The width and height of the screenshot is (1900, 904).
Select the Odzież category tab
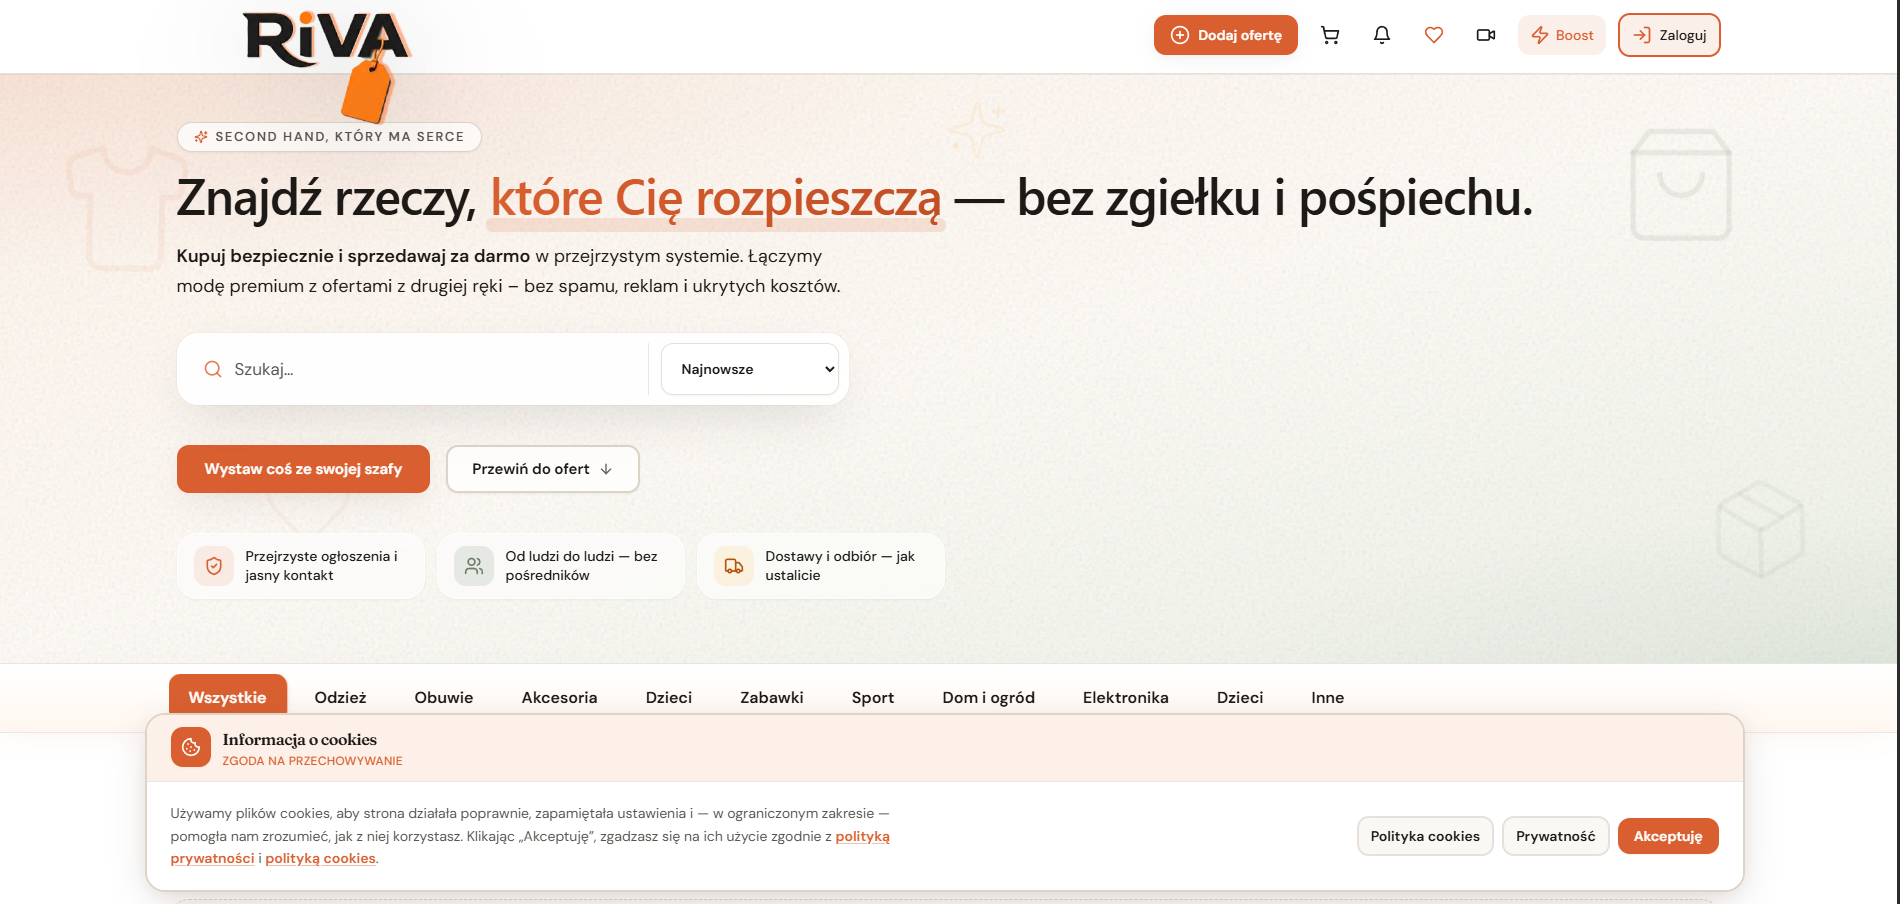(x=341, y=697)
